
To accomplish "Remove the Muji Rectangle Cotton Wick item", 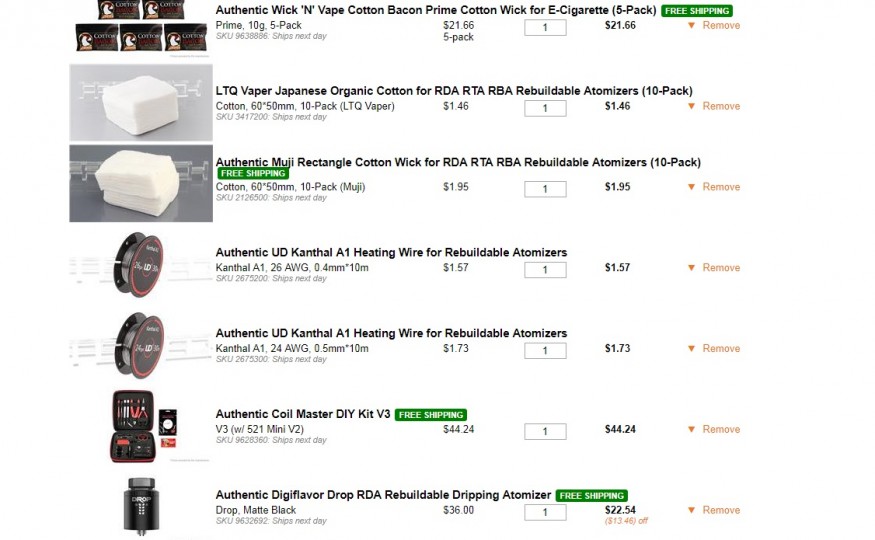I will pos(721,187).
